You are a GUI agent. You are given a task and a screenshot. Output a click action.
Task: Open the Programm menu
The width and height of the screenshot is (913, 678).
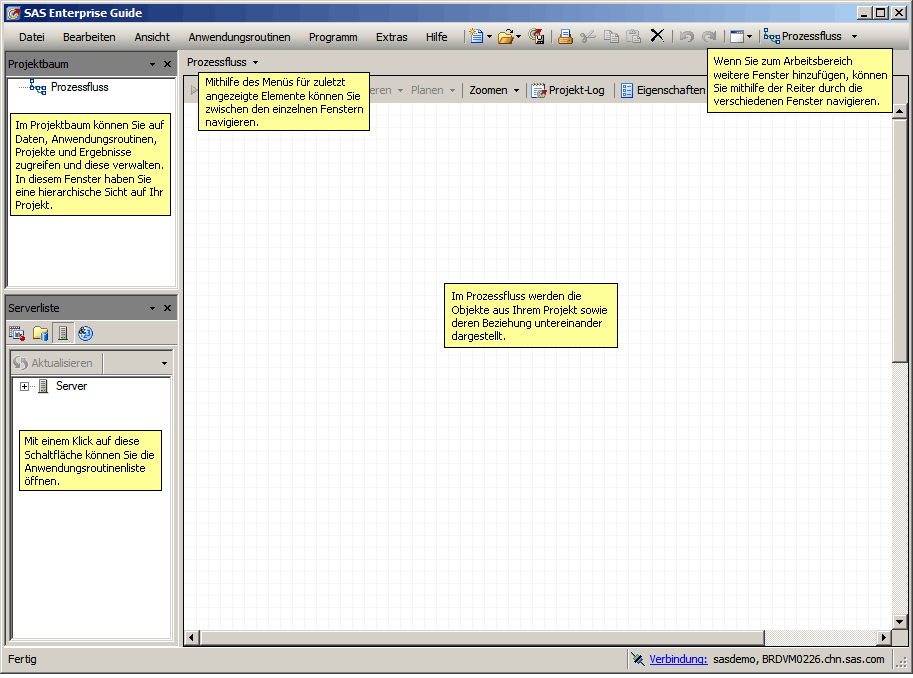(x=333, y=37)
